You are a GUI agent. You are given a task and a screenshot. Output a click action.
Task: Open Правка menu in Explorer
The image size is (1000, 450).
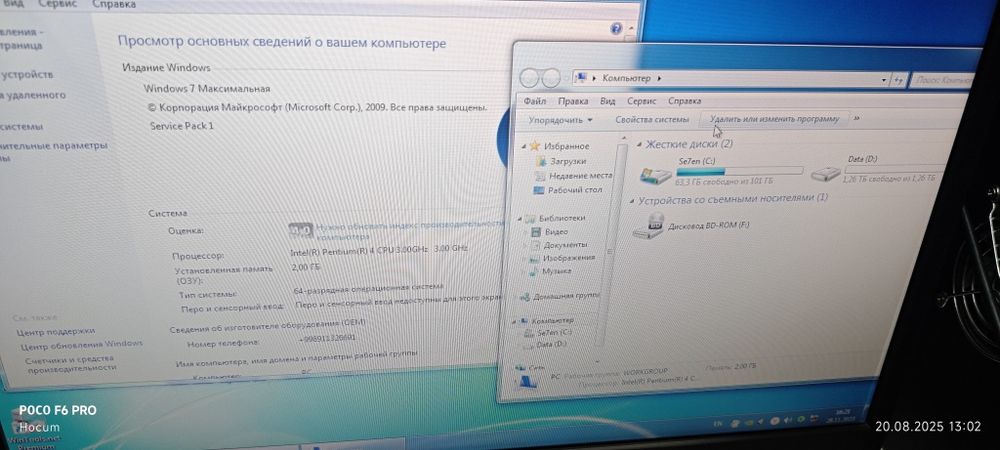pos(573,101)
